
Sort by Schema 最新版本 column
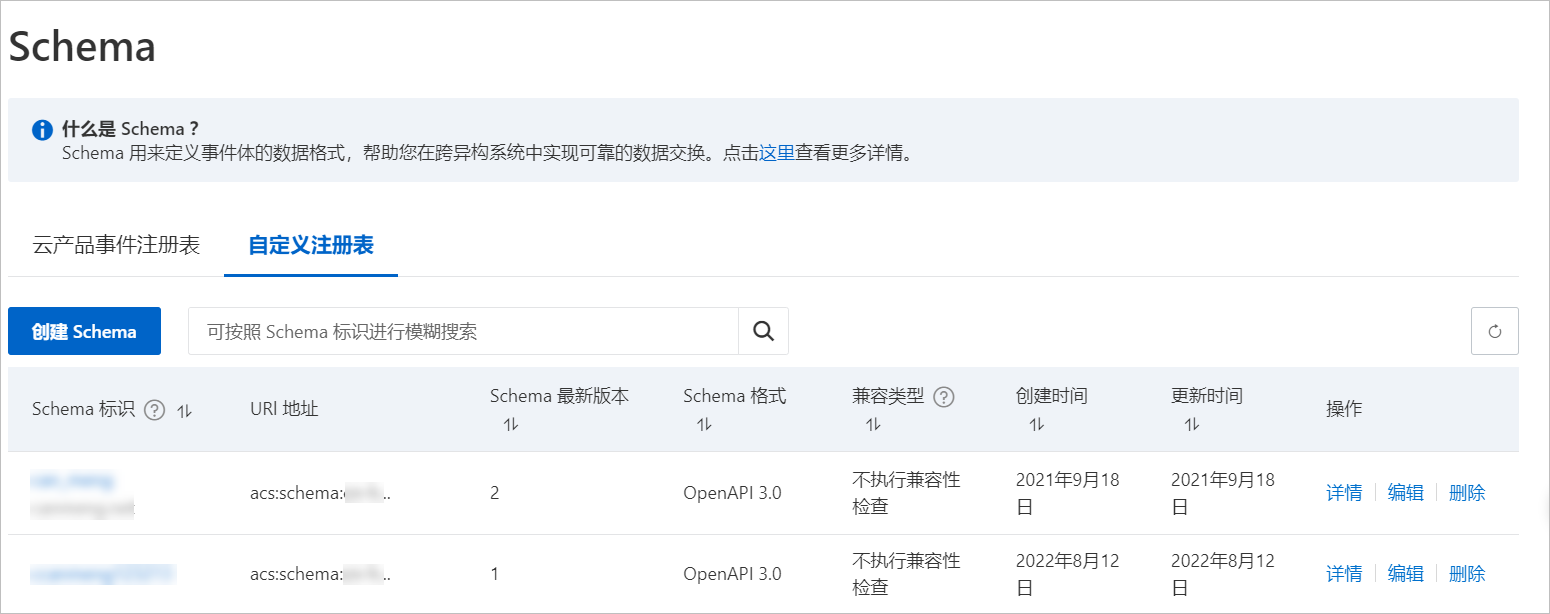(x=511, y=425)
